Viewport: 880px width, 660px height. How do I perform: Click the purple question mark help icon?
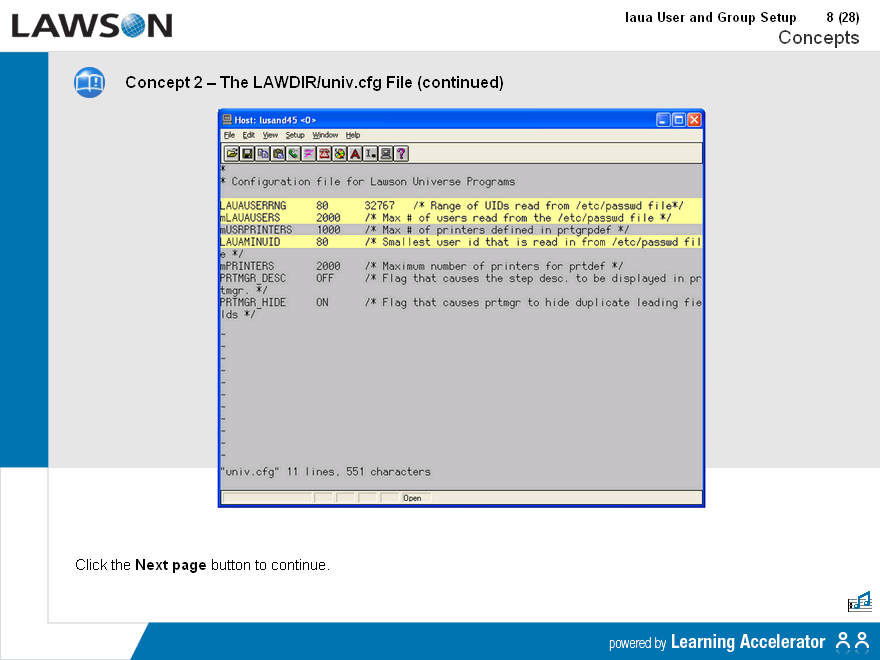(x=401, y=153)
